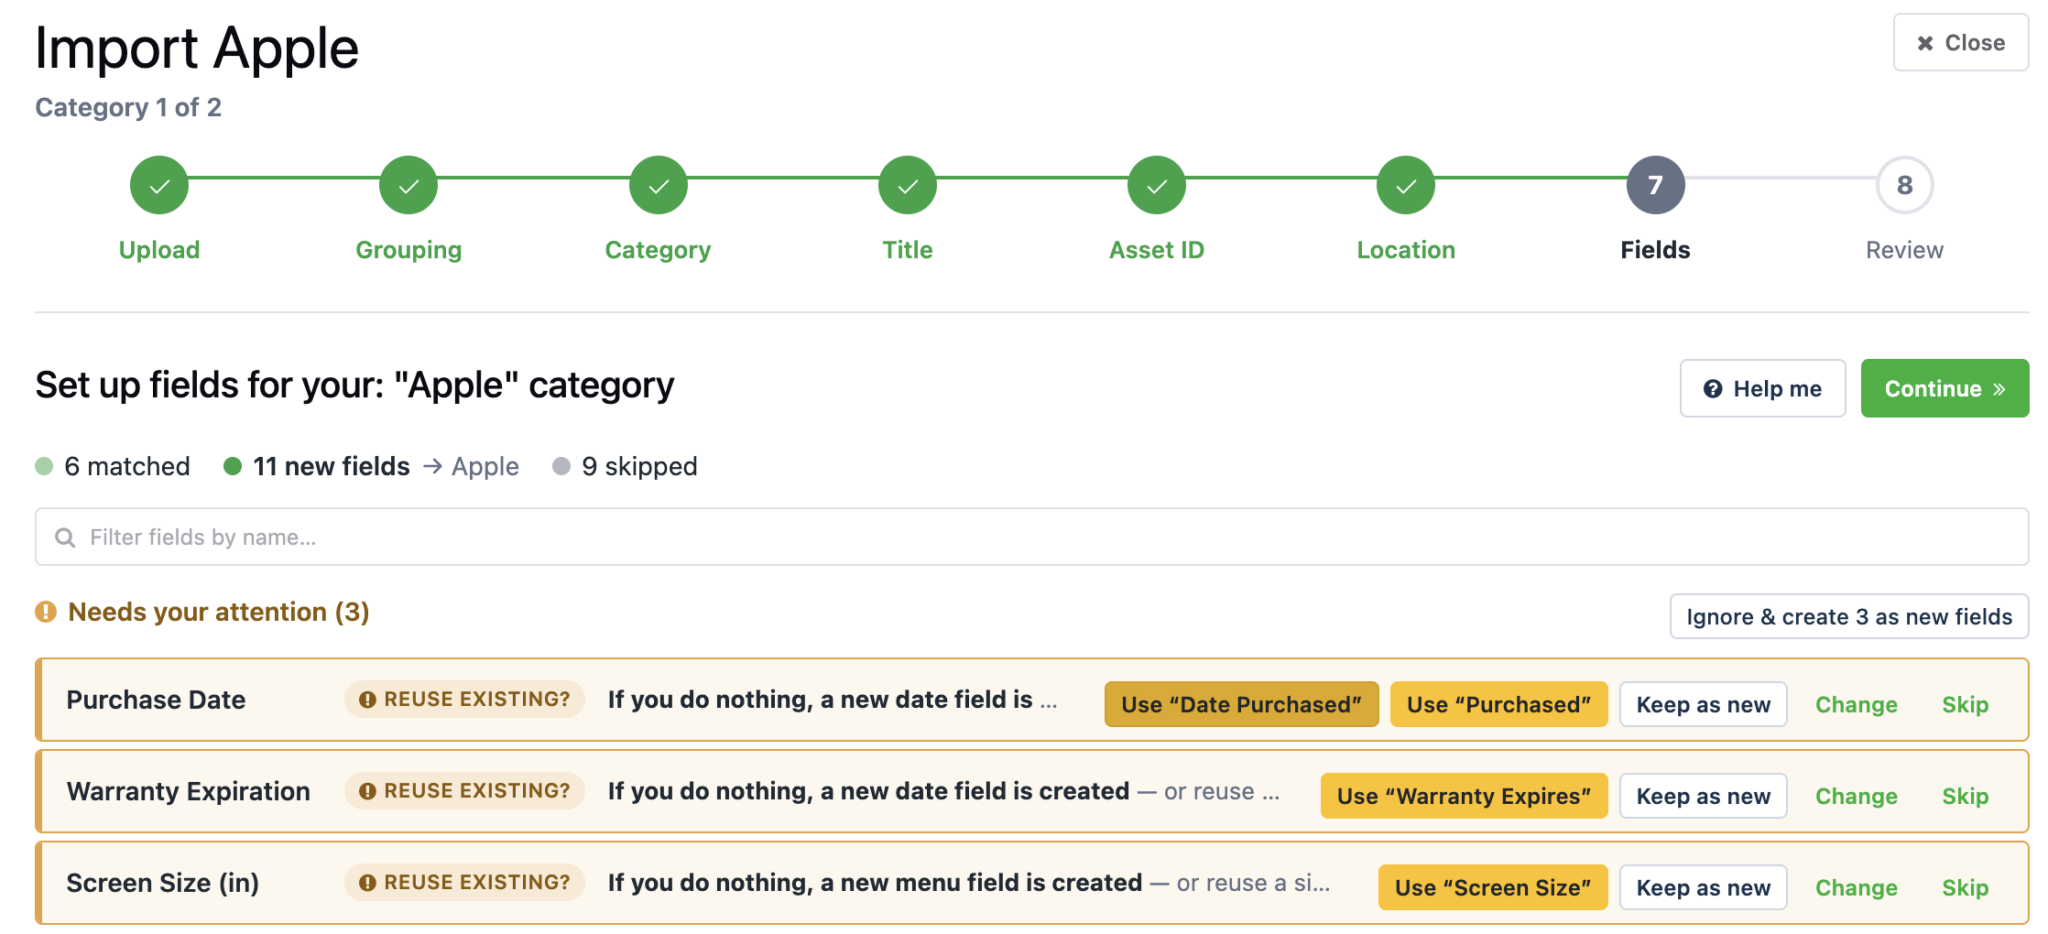Click the step 8 Review circle
This screenshot has height=934, width=2048.
tap(1905, 185)
